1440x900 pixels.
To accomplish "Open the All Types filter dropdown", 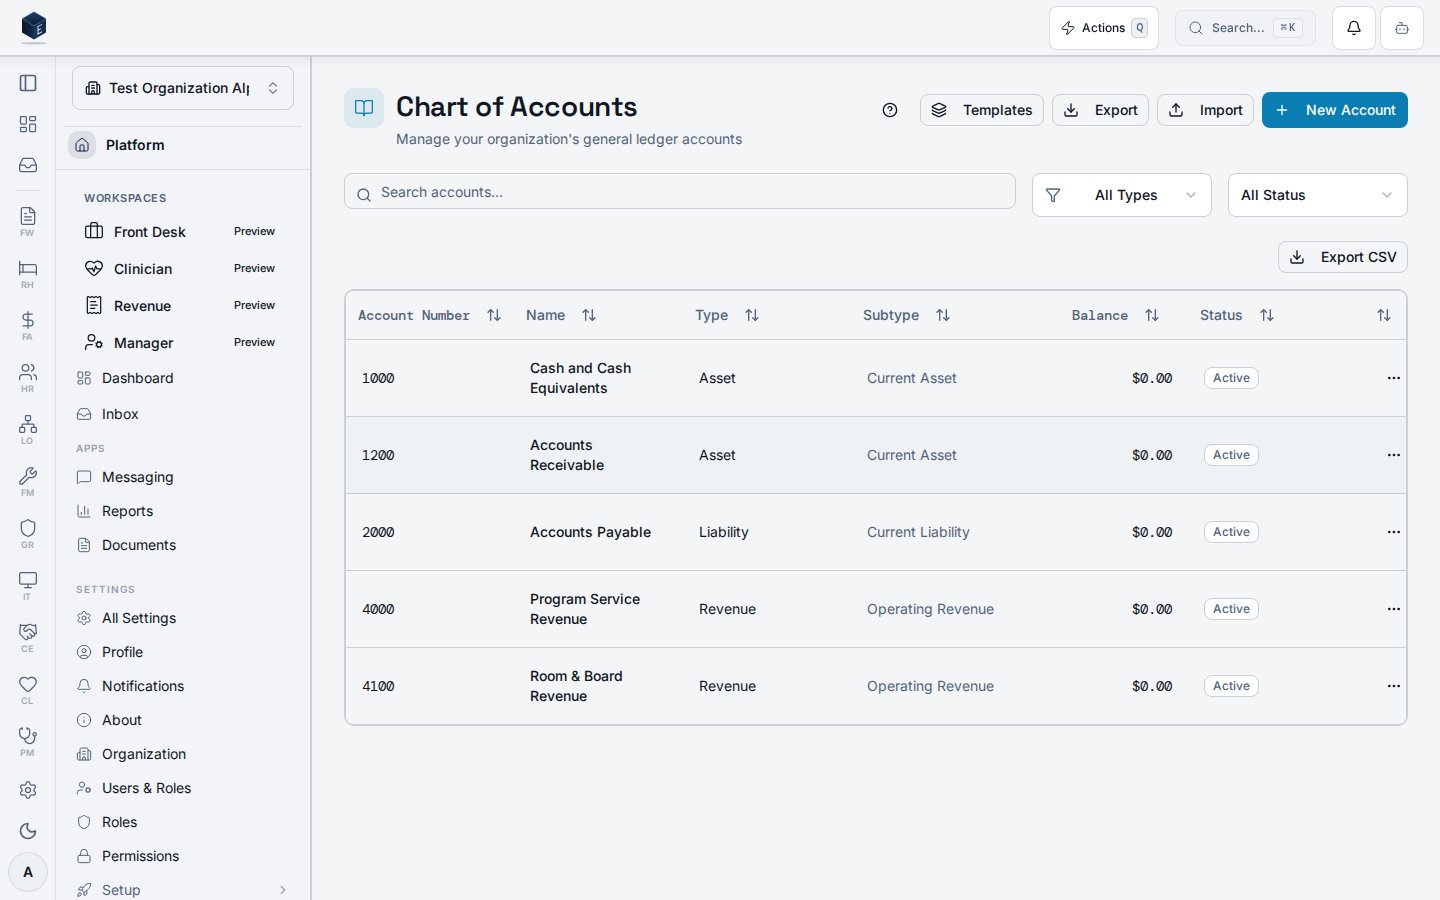I will [x=1122, y=195].
